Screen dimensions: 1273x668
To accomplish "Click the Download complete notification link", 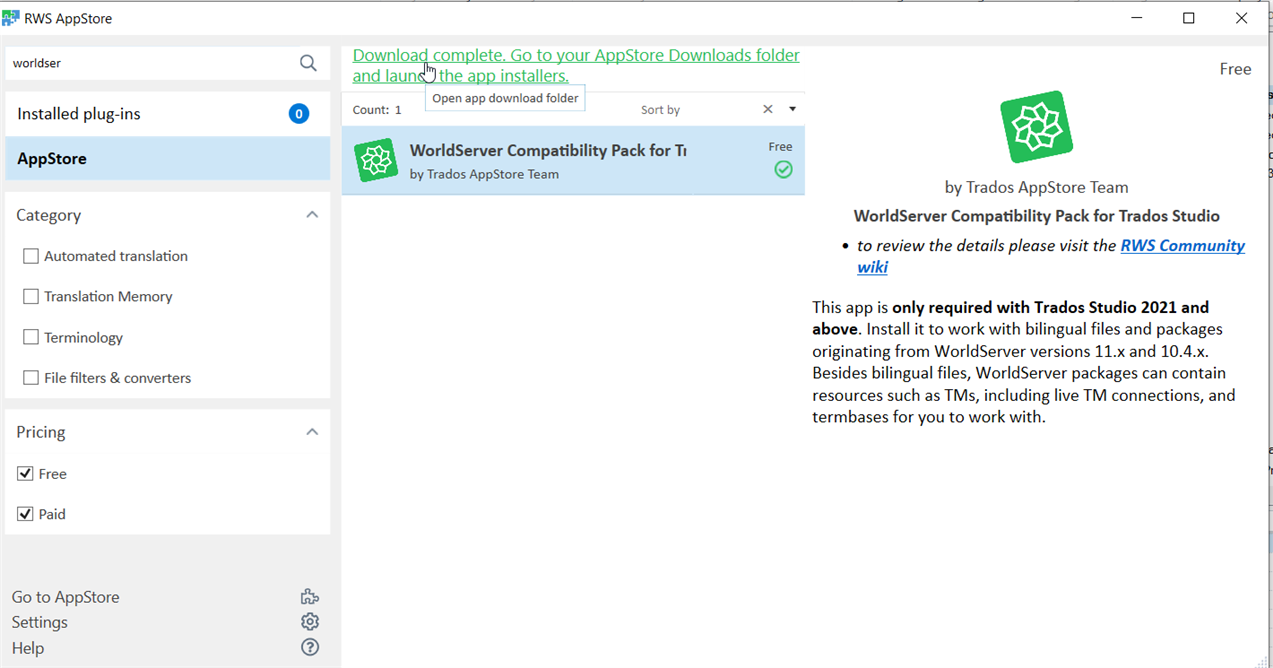I will [x=575, y=55].
